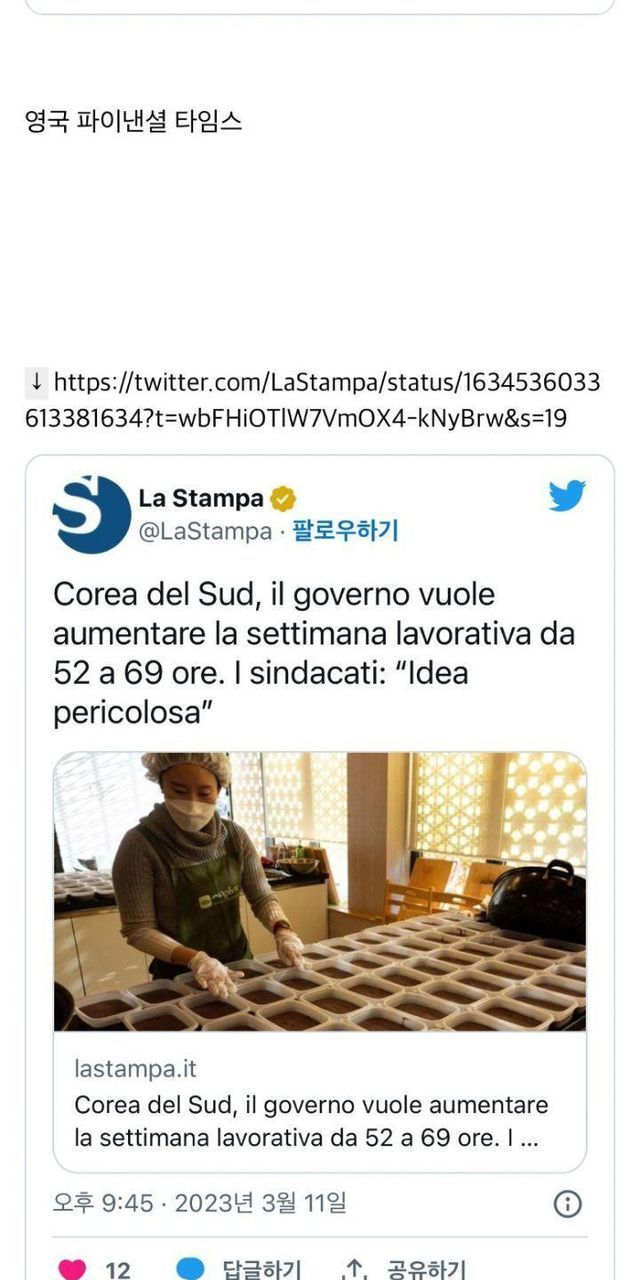Click the 공유하기 share label
The width and height of the screenshot is (640, 1280).
click(x=425, y=1270)
